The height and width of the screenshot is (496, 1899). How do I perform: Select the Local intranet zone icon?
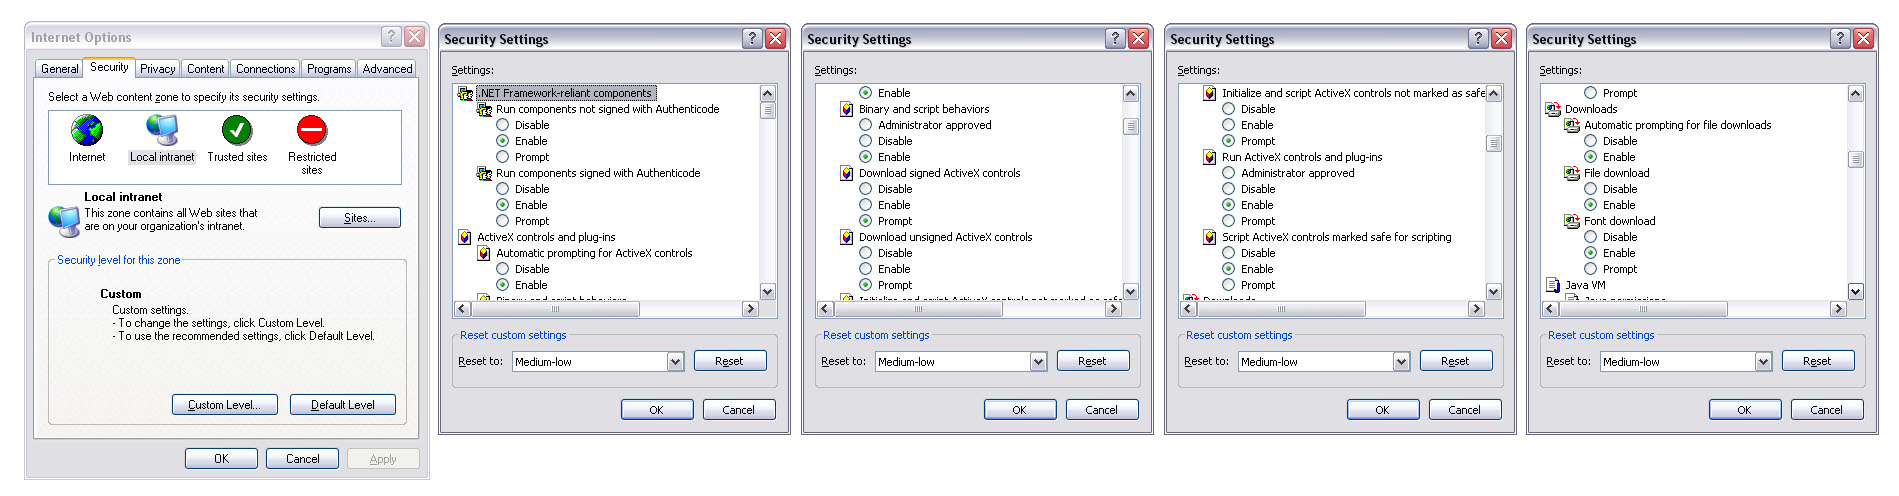(162, 131)
